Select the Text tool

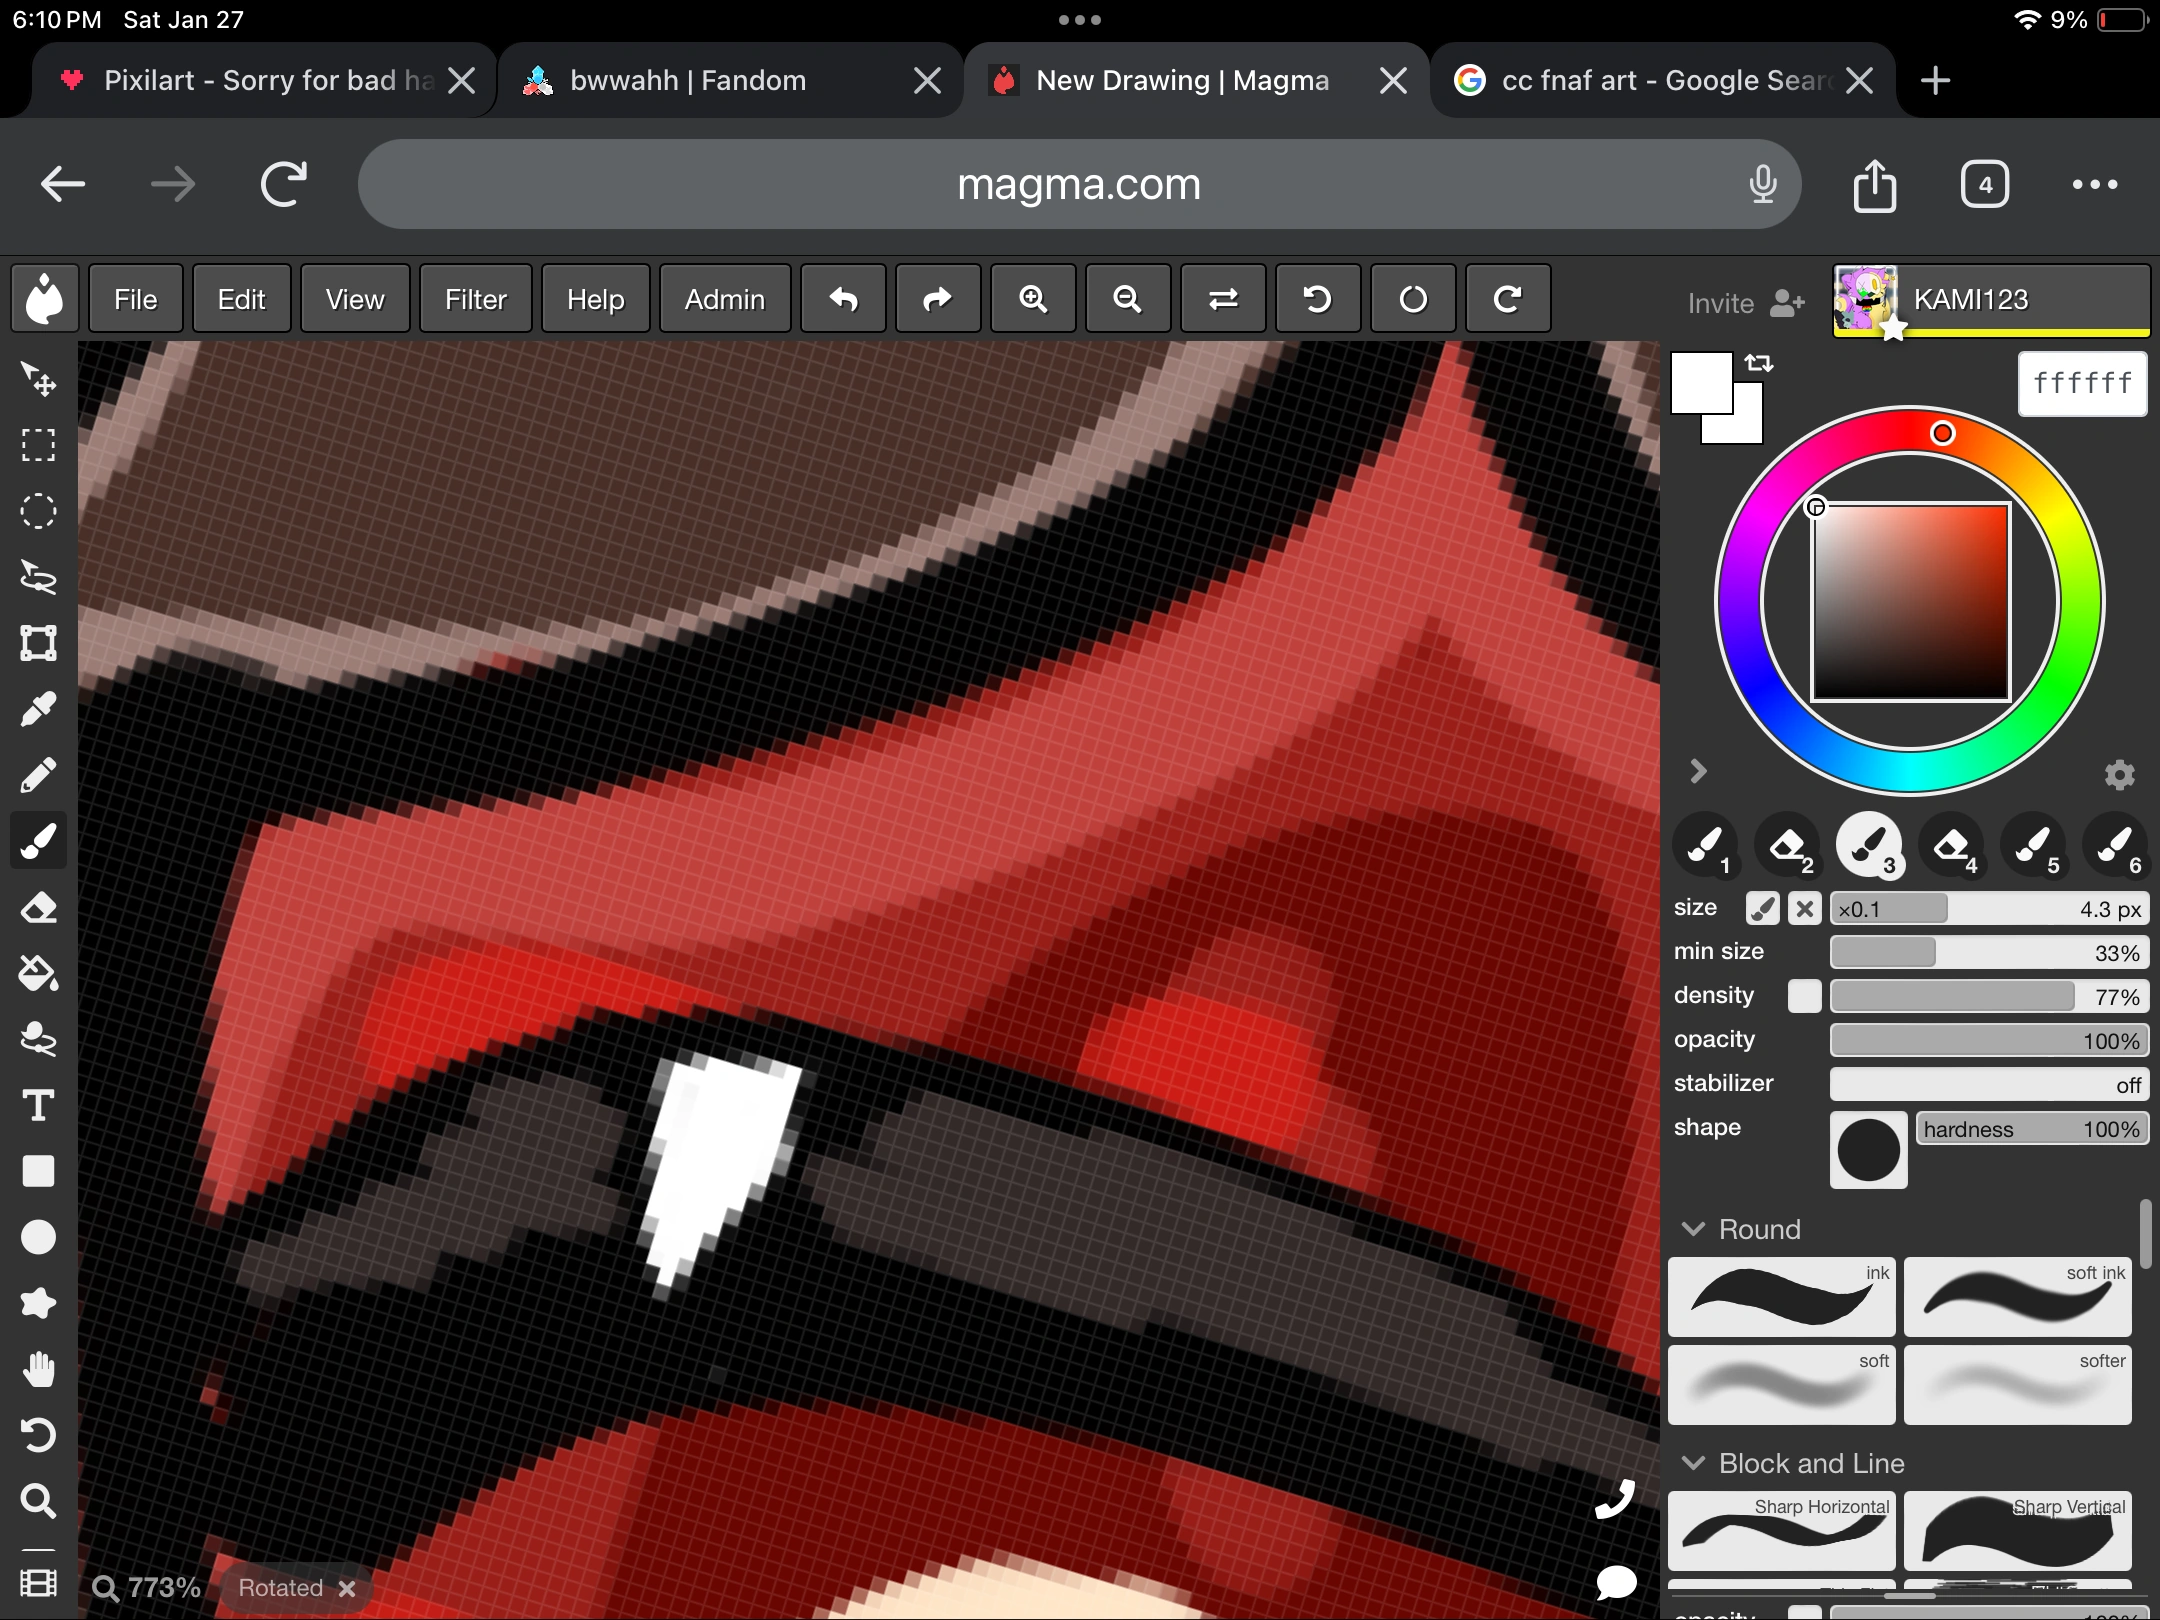coord(38,1105)
